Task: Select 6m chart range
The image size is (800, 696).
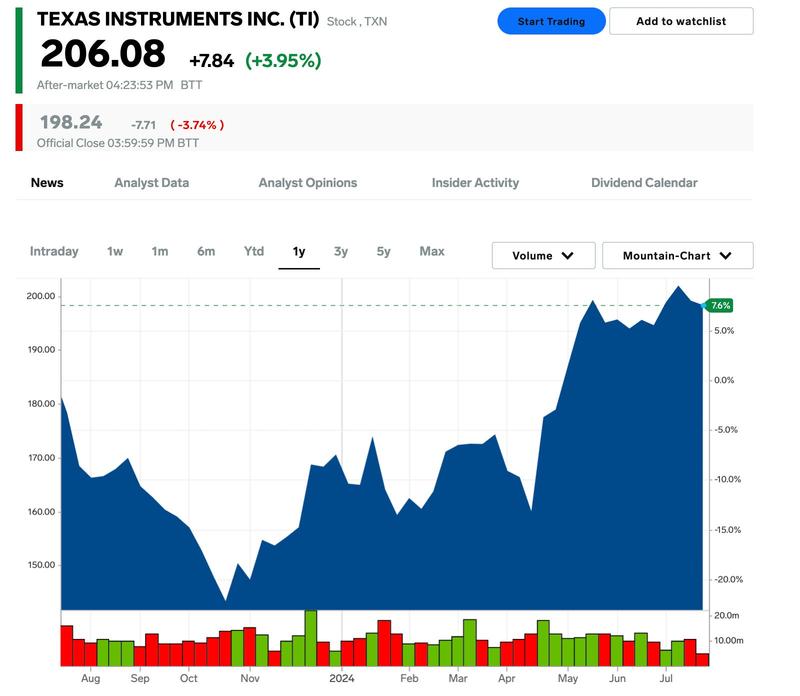Action: coord(206,251)
